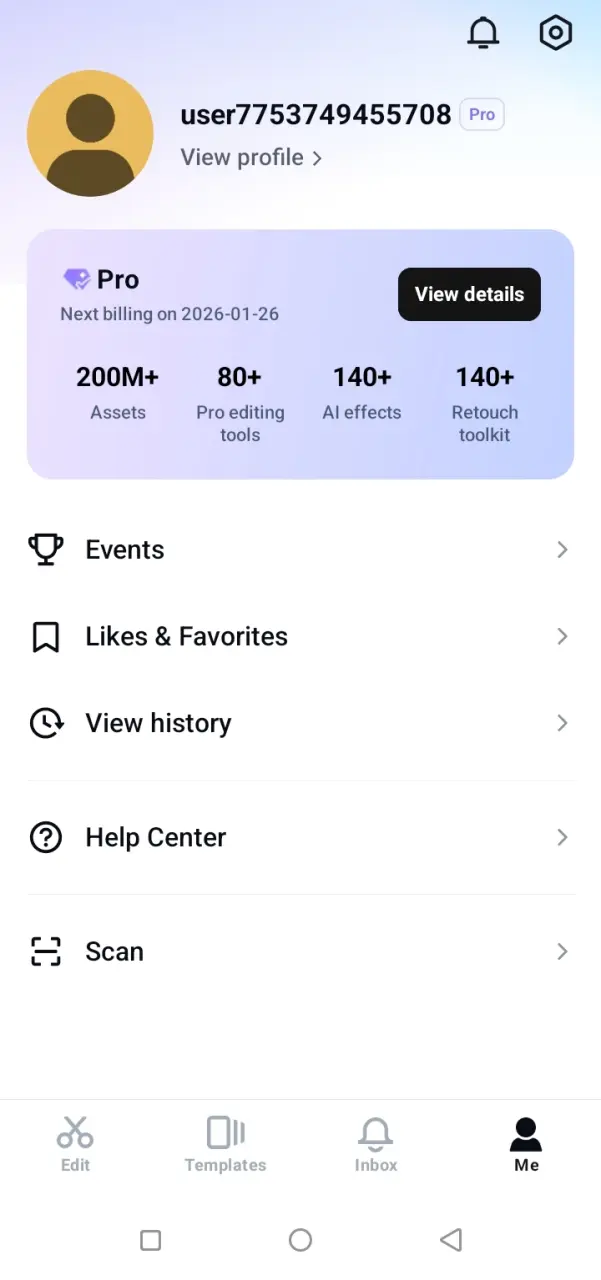Viewport: 601px width, 1280px height.
Task: Click the View details button
Action: point(469,294)
